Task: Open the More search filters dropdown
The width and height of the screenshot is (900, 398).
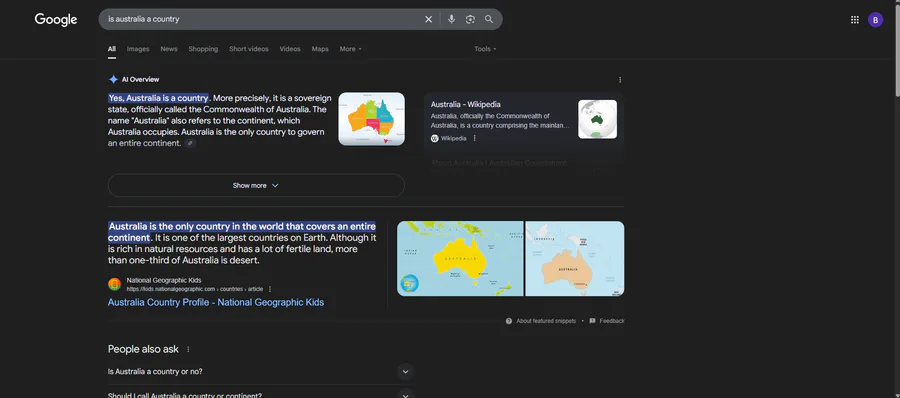Action: 351,49
